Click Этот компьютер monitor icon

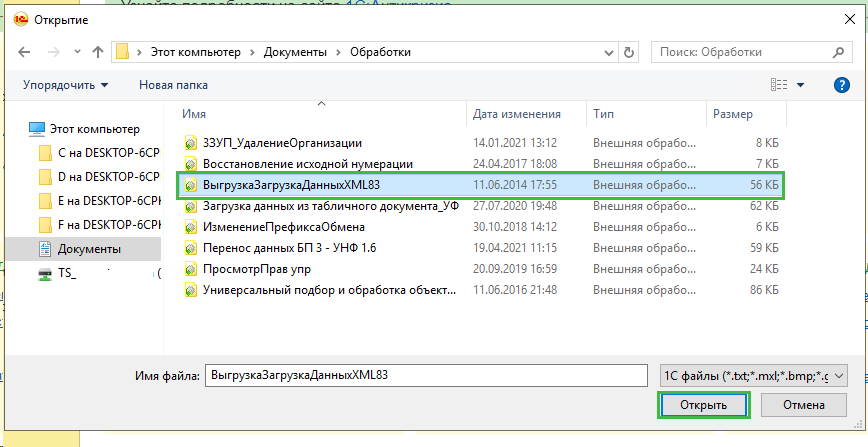[37, 129]
